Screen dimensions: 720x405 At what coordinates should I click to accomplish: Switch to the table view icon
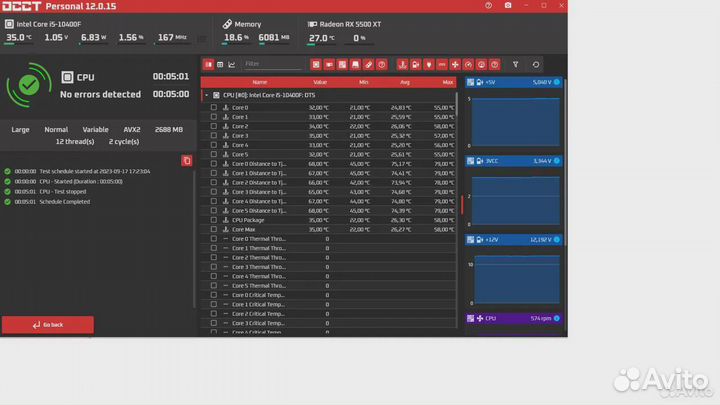click(220, 64)
